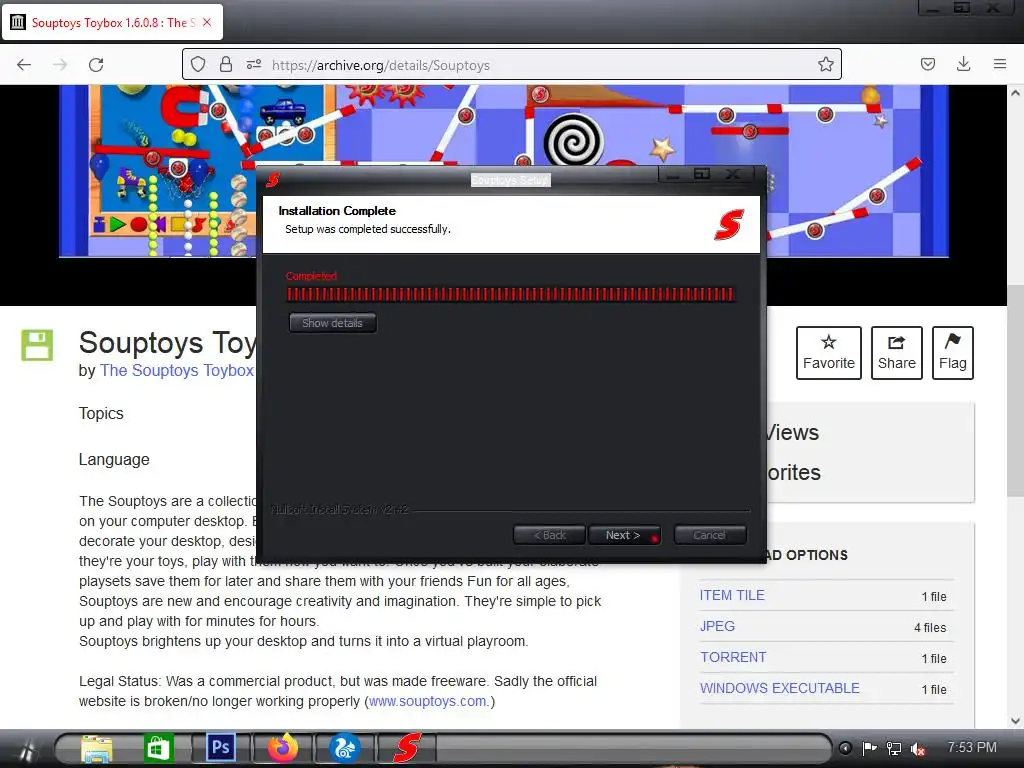Viewport: 1024px width, 768px height.
Task: Click the muted volume tray icon
Action: point(918,749)
